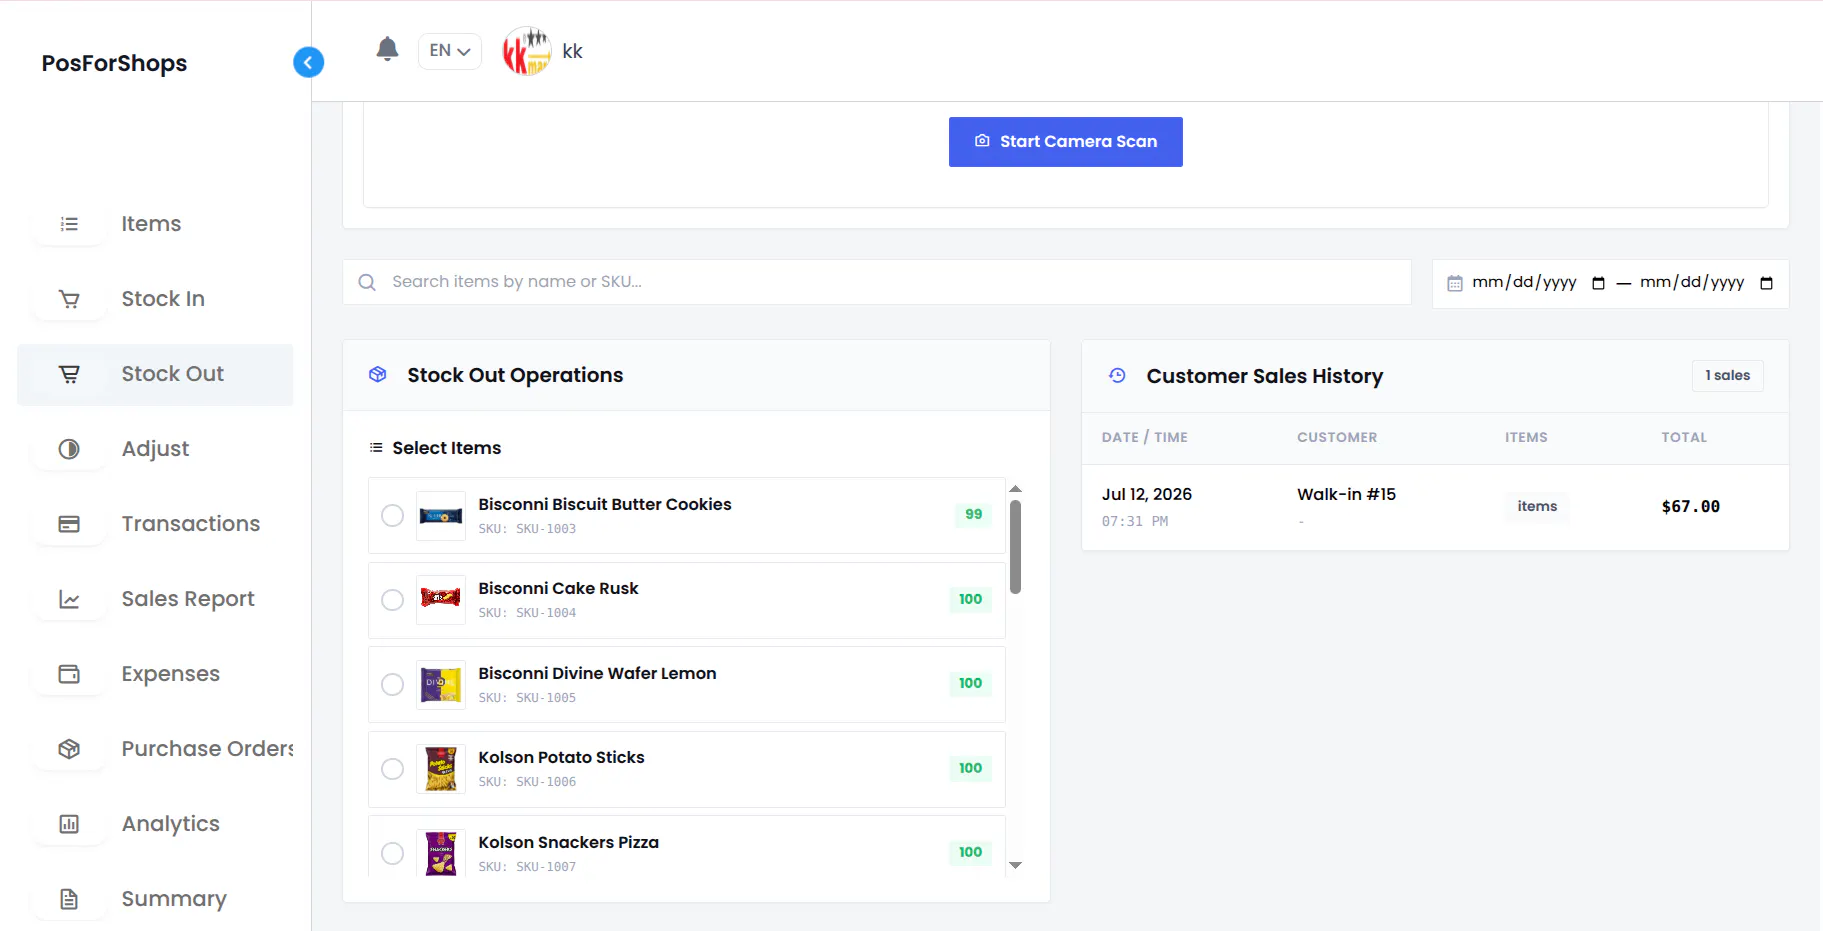This screenshot has width=1823, height=931.
Task: Select Bisconni Cake Rusk radio button
Action: (x=393, y=600)
